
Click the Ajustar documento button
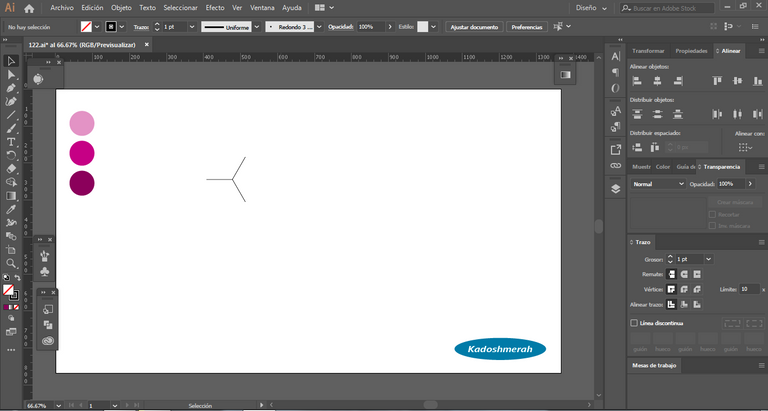(473, 26)
